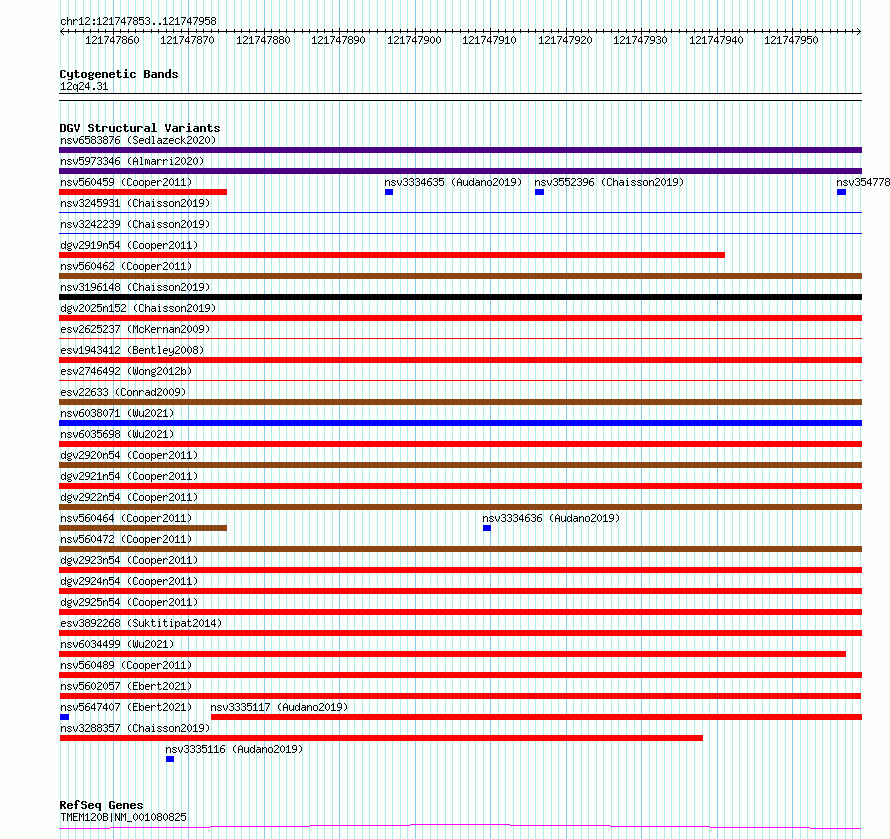Screen dimensions: 890x839
Task: Click the red bar below the nsv560459 label
Action: point(143,192)
